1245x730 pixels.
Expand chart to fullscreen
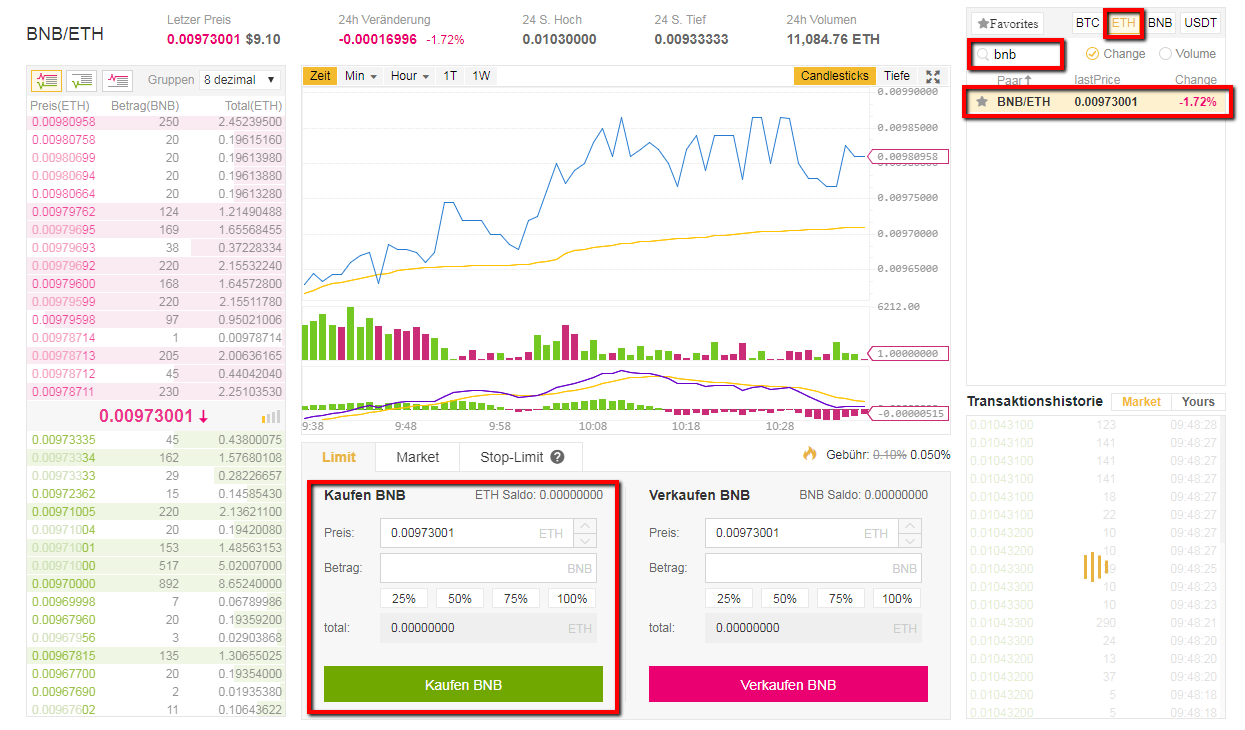933,76
